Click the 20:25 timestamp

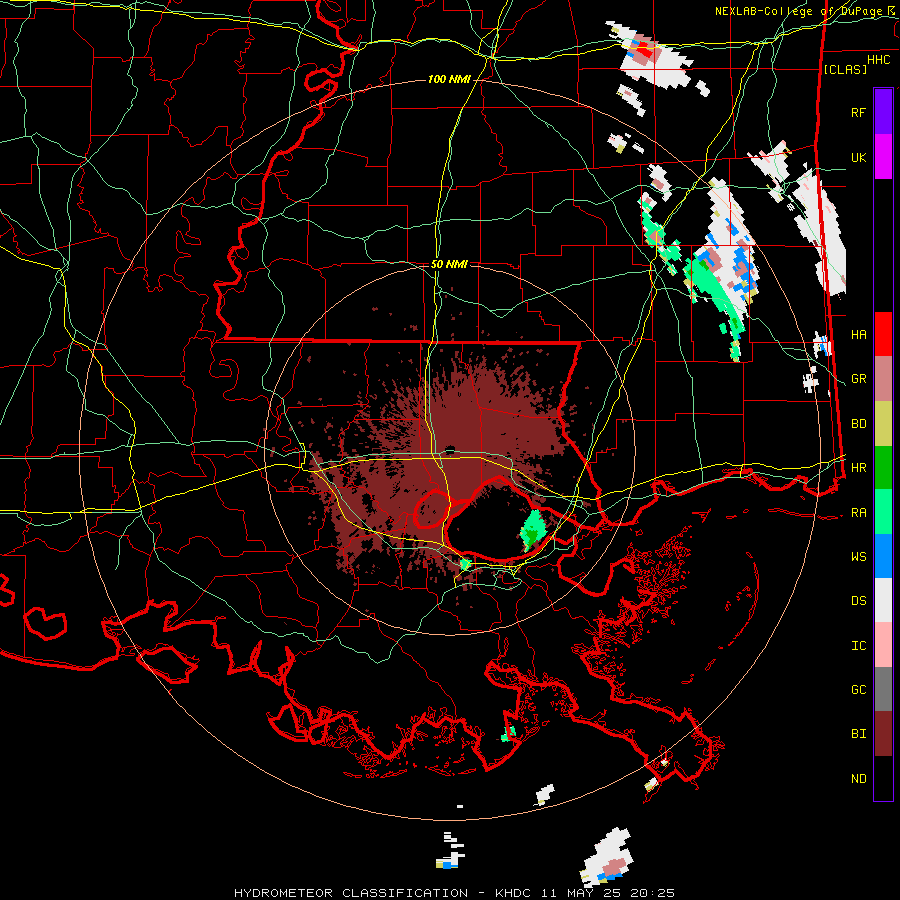pyautogui.click(x=652, y=893)
